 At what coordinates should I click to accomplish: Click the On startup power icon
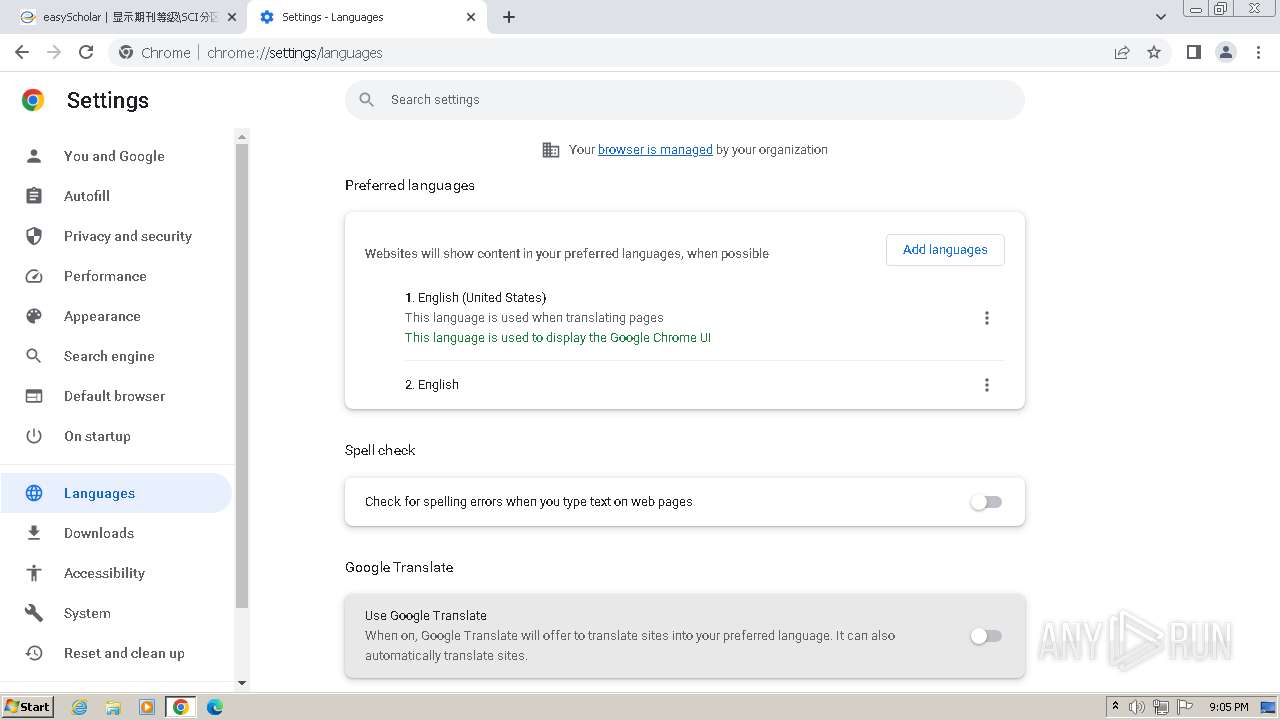click(34, 436)
